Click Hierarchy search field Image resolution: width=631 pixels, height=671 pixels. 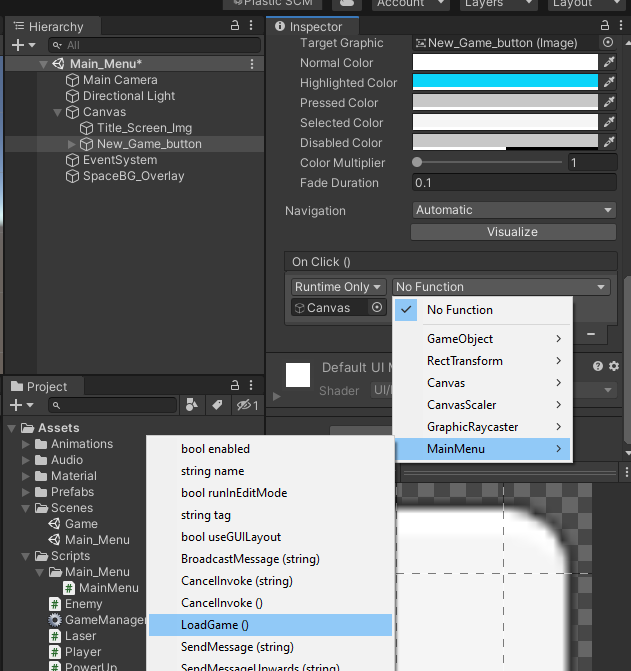154,45
